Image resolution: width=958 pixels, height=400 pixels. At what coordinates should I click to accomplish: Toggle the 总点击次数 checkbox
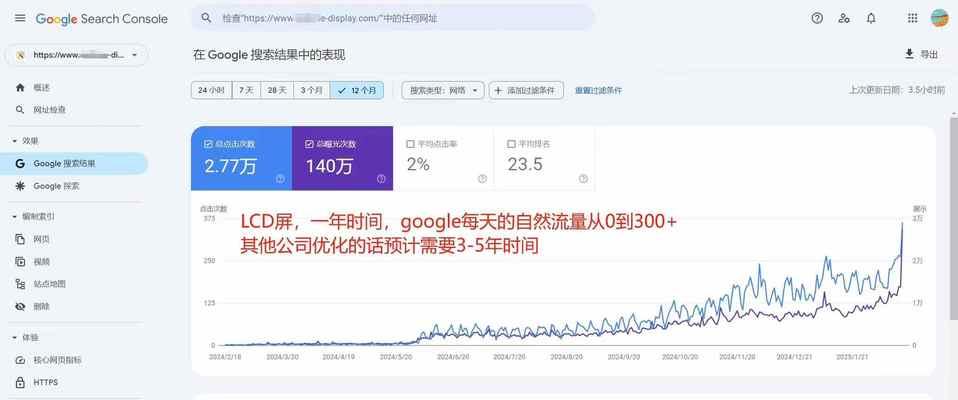click(208, 144)
